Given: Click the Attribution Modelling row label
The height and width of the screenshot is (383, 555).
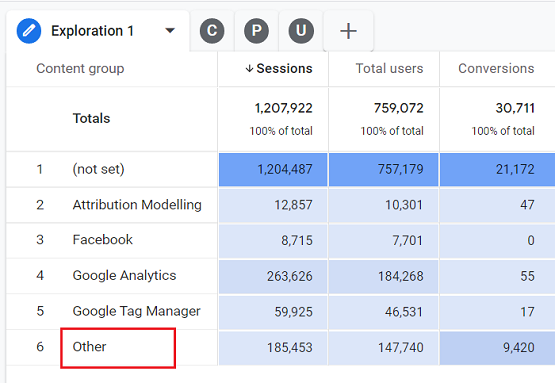Looking at the screenshot, I should click(137, 205).
